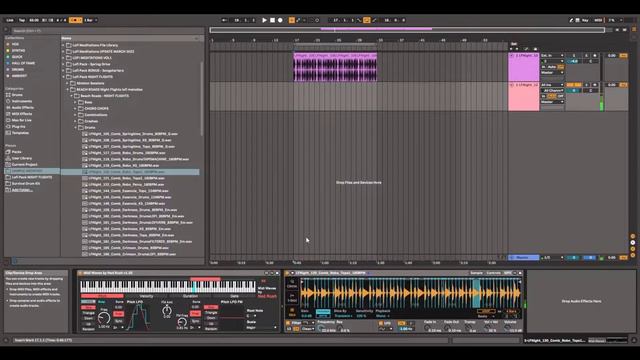
Task: Collapse the Lofi Pack NIGHT FLIGHTS folder
Action: (63, 77)
